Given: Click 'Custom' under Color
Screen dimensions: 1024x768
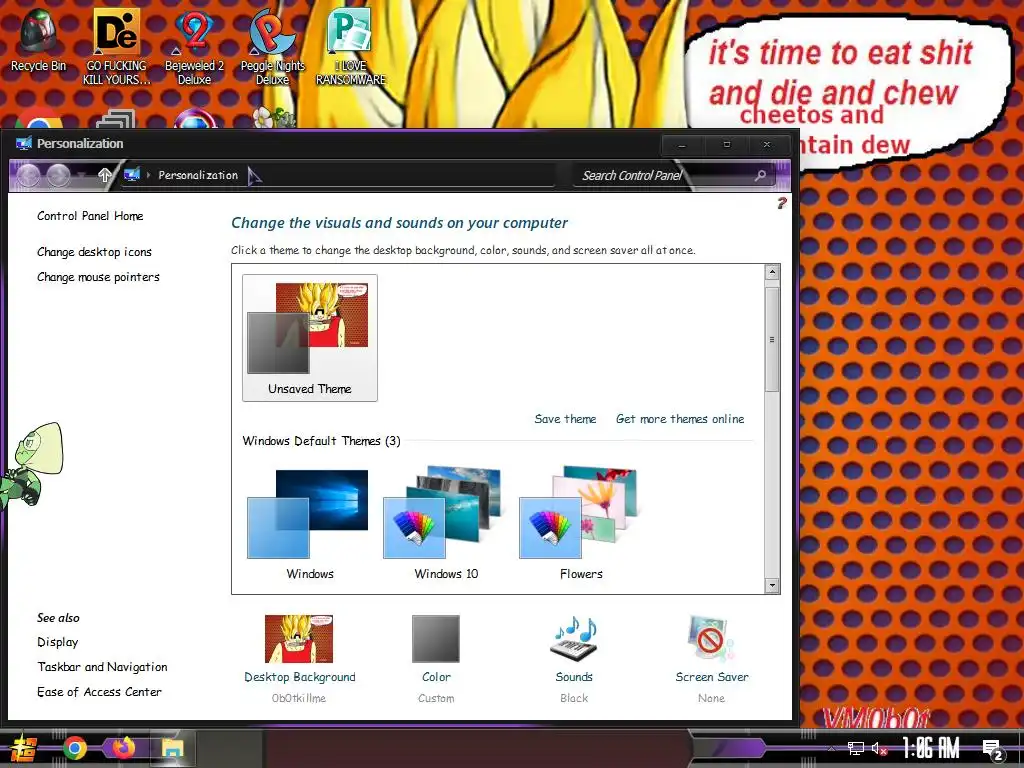Looking at the screenshot, I should tap(436, 698).
